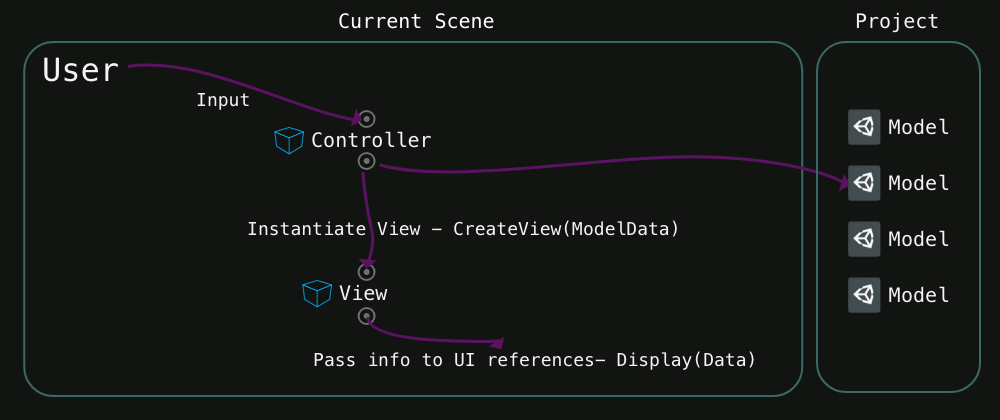Click the Current Scene panel title
This screenshot has width=1000, height=420.
pyautogui.click(x=416, y=21)
